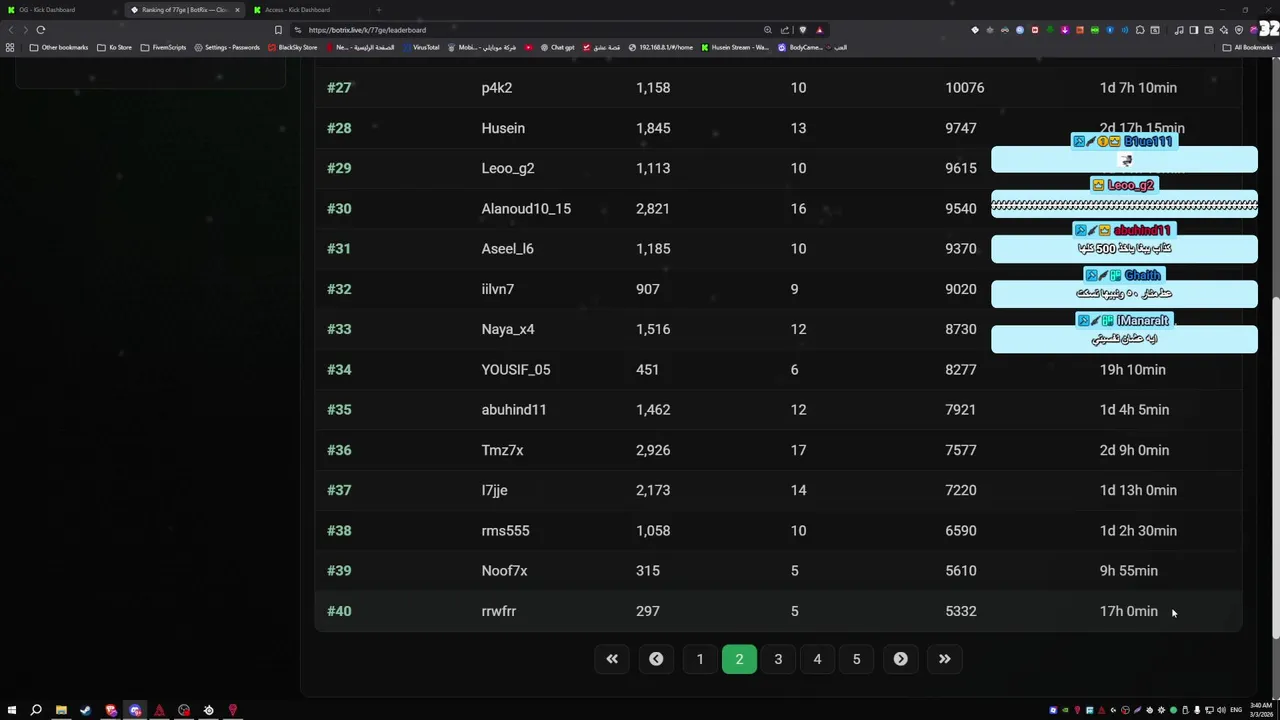Open the Other bookmarks folder
Viewport: 1280px width, 720px height.
[59, 47]
